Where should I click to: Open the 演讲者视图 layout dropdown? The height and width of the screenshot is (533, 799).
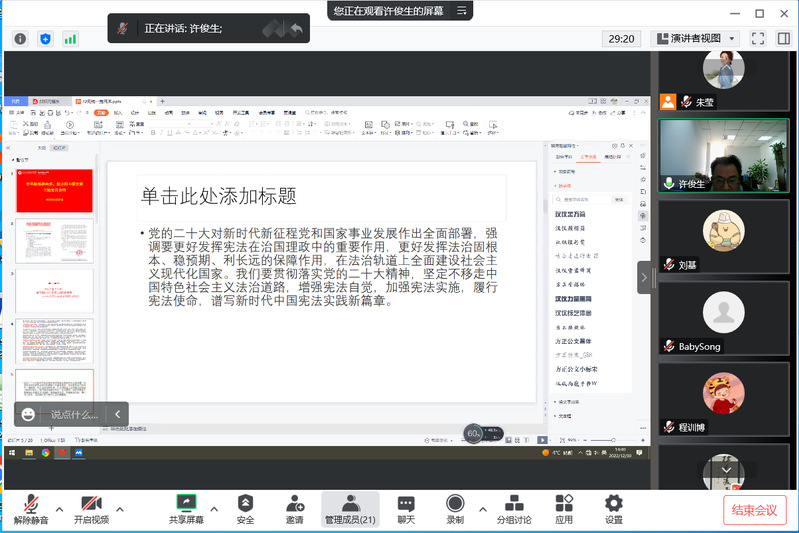(x=695, y=39)
